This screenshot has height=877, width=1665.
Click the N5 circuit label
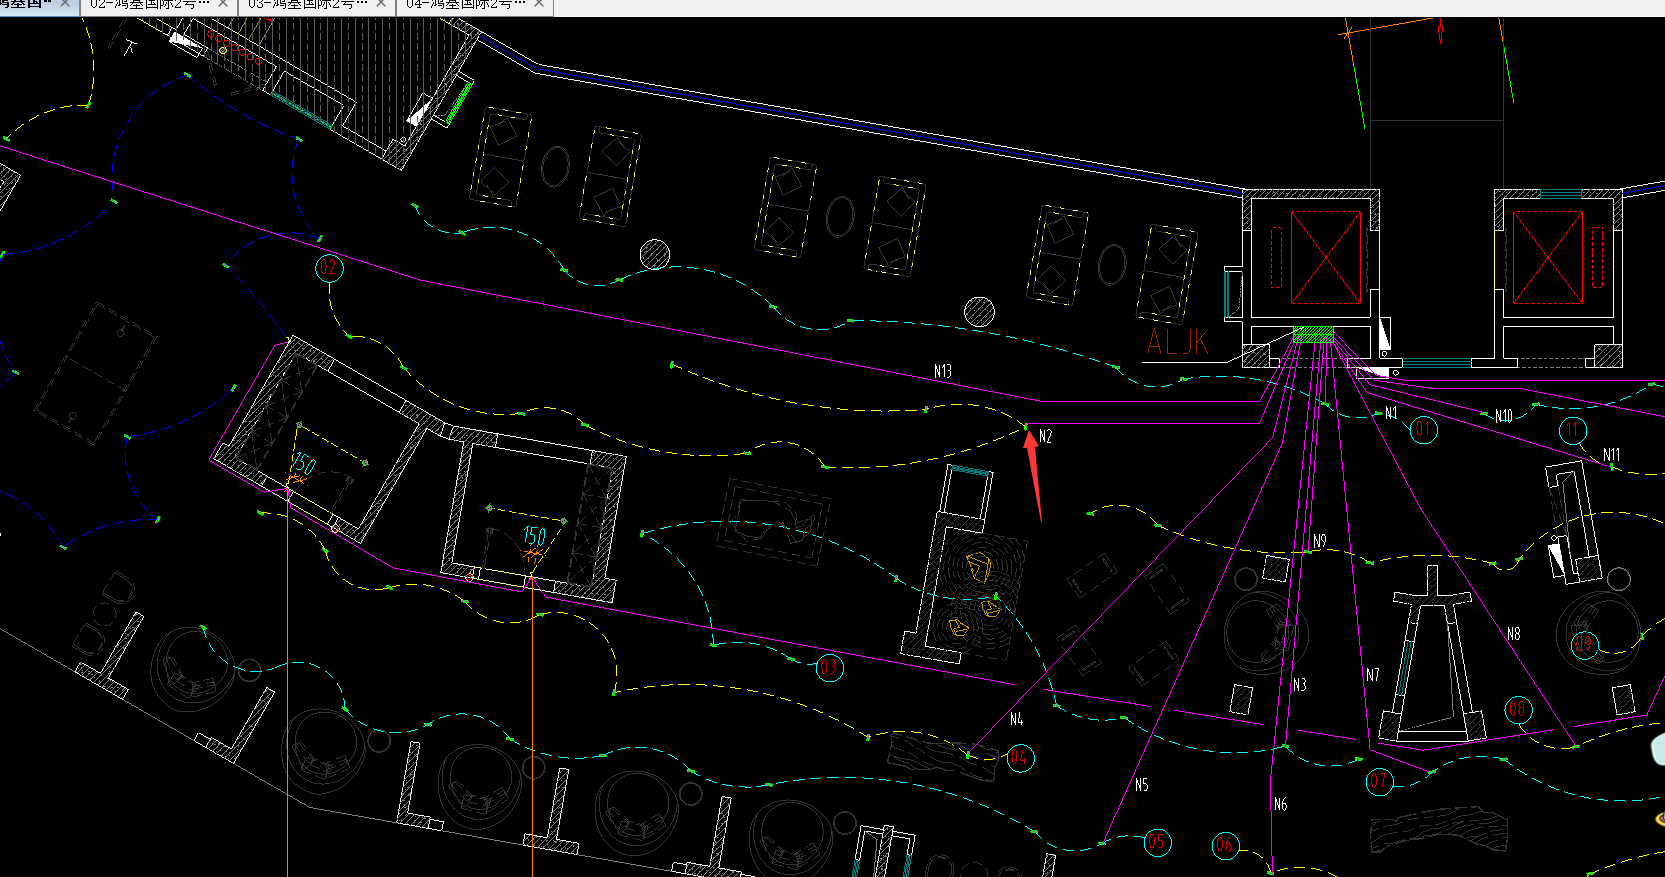tap(1141, 785)
